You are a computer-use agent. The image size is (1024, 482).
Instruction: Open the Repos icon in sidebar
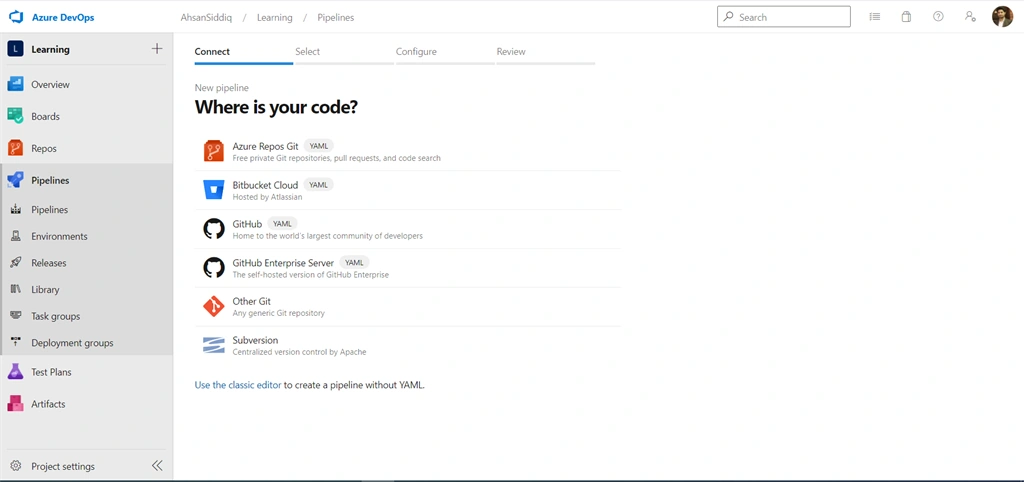pyautogui.click(x=16, y=148)
